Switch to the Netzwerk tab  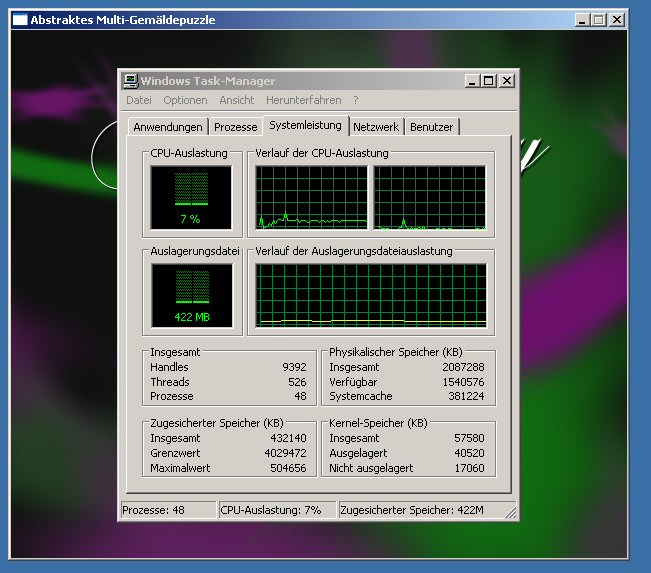tap(376, 127)
